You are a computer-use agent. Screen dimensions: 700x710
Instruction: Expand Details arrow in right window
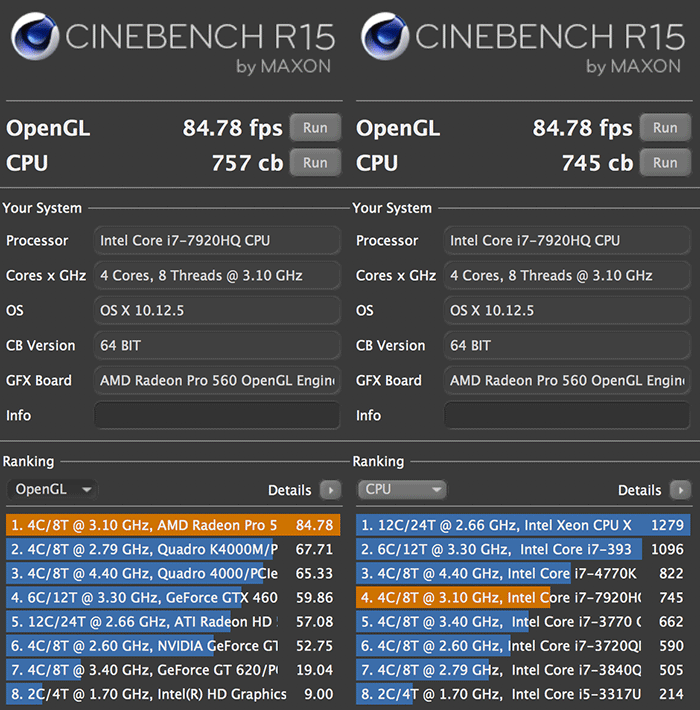point(681,490)
